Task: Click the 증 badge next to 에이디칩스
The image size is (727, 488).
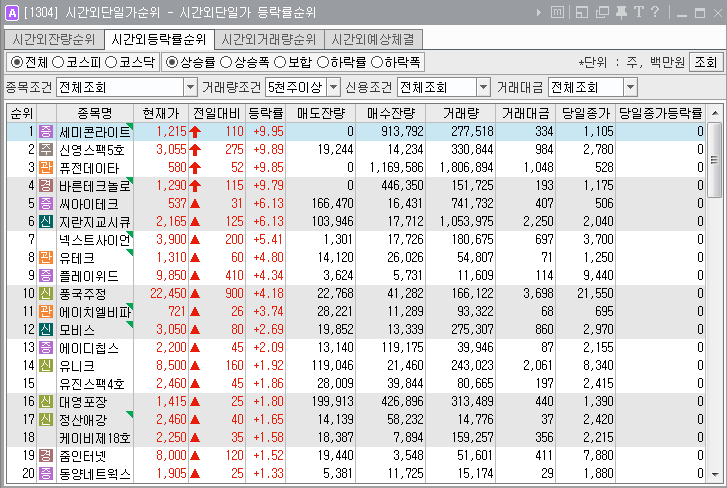Action: click(46, 348)
